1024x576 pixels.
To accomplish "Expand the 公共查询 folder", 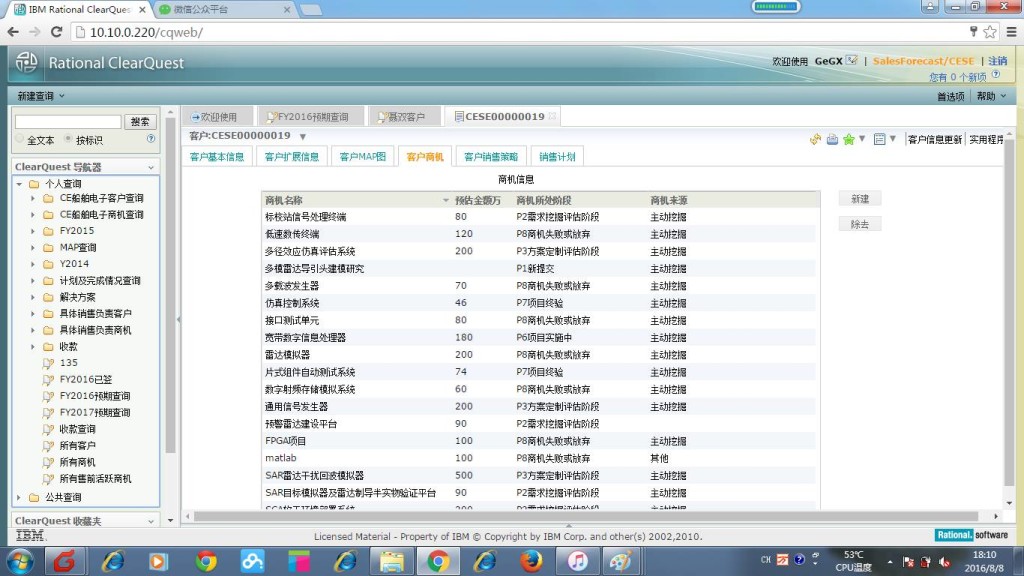I will (x=19, y=497).
